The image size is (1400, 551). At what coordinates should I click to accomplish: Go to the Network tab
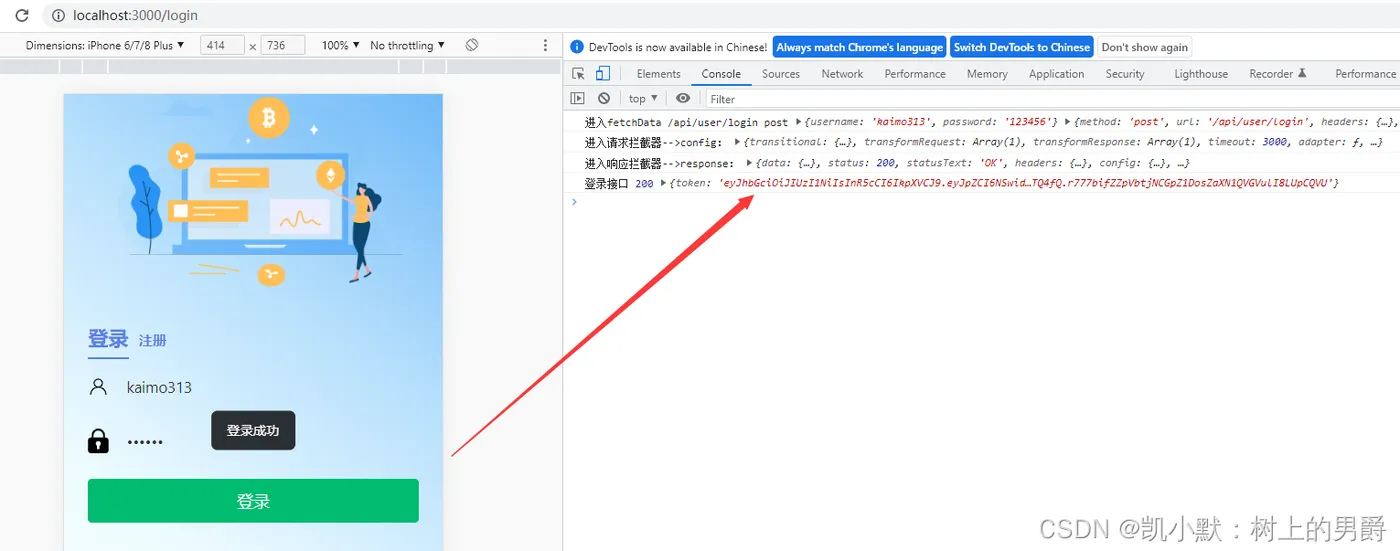click(842, 74)
